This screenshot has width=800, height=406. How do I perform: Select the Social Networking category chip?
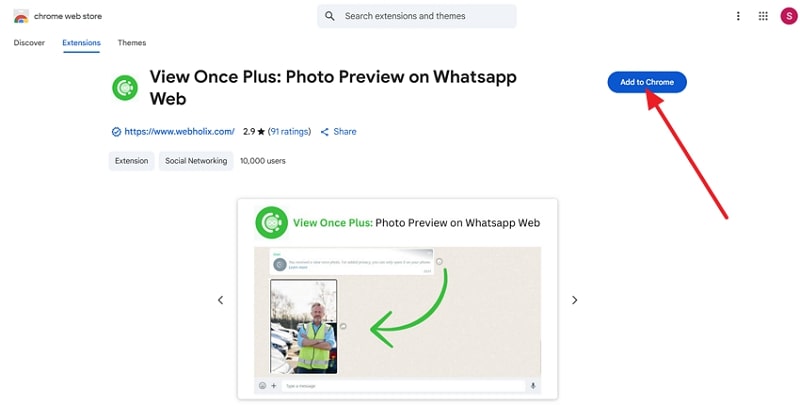click(x=196, y=161)
